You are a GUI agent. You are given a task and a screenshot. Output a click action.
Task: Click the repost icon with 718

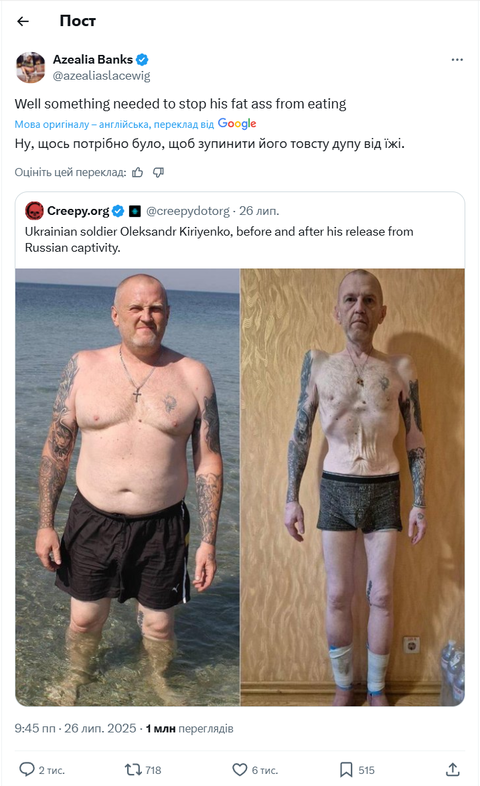coord(133,769)
